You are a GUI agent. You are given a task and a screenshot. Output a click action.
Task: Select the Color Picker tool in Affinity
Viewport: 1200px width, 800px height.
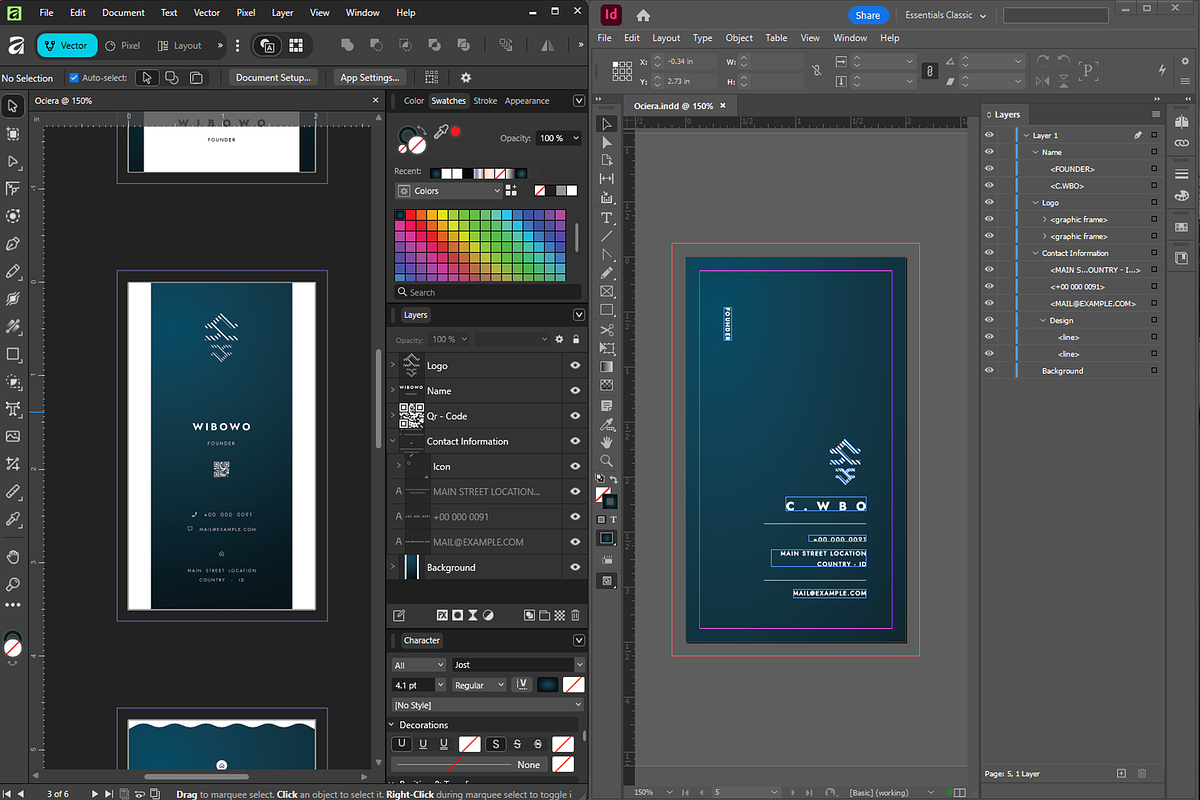tap(13, 519)
